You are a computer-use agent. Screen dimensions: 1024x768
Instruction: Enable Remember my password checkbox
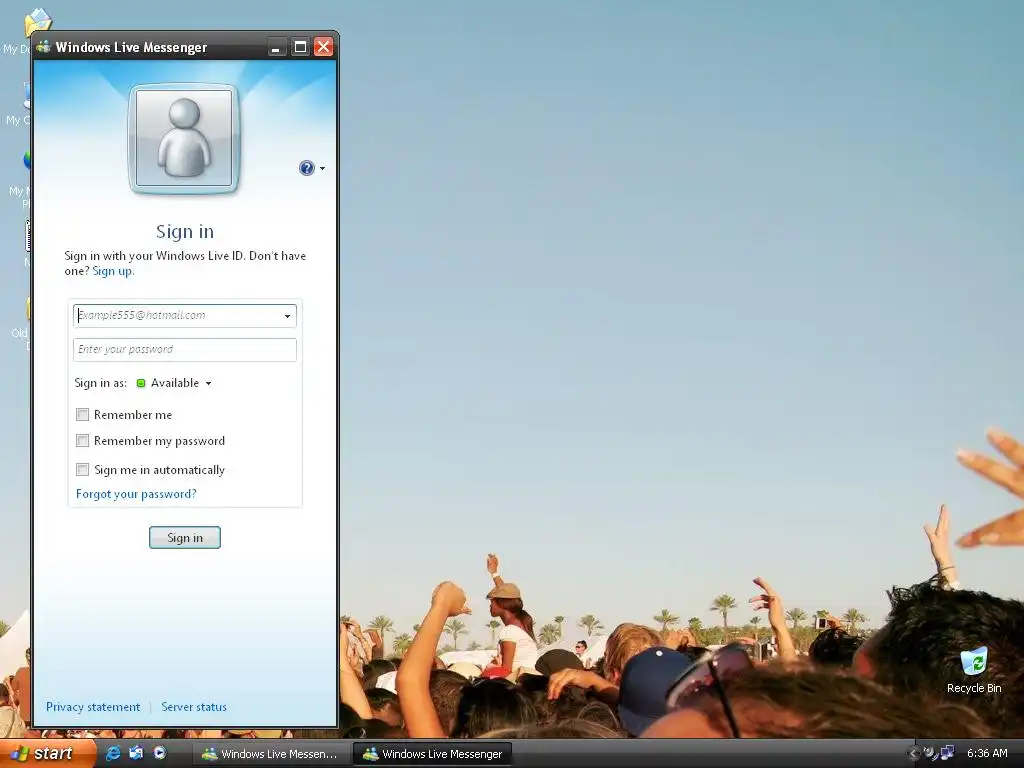click(82, 441)
